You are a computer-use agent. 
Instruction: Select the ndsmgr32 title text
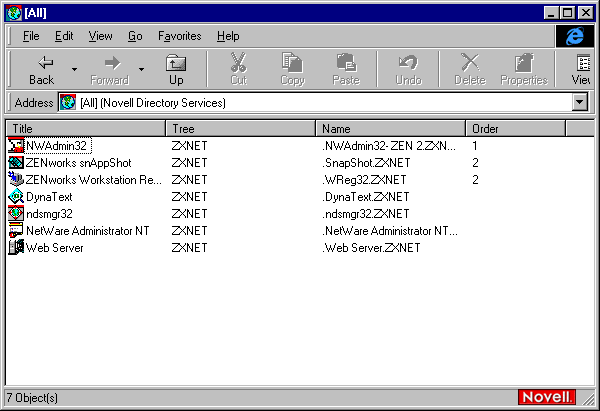(x=49, y=214)
